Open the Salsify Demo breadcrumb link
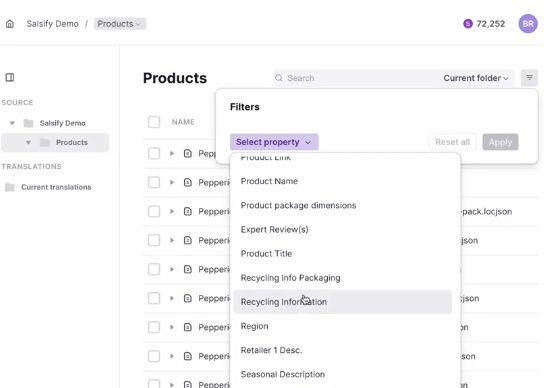The height and width of the screenshot is (388, 544). [x=52, y=24]
